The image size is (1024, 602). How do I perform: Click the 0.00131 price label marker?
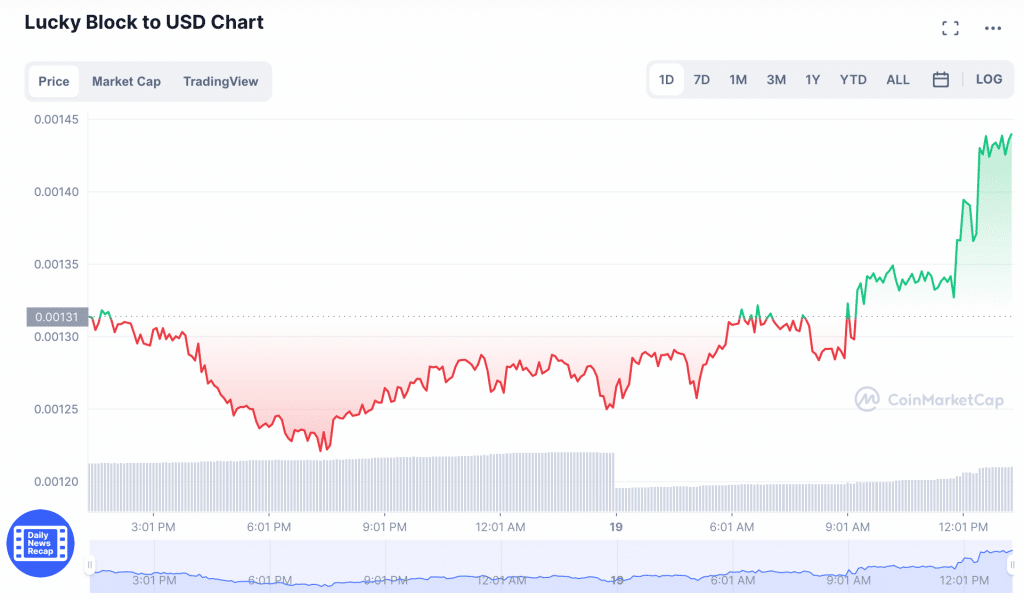point(57,317)
